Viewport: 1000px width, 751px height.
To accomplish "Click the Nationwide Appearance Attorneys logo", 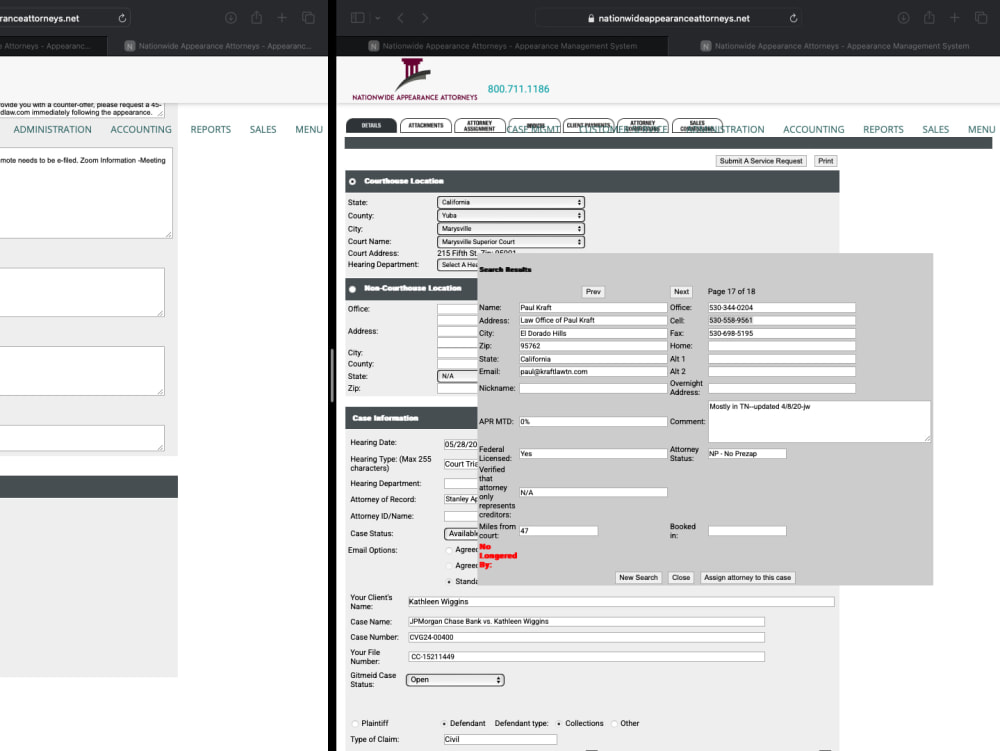I will click(415, 80).
